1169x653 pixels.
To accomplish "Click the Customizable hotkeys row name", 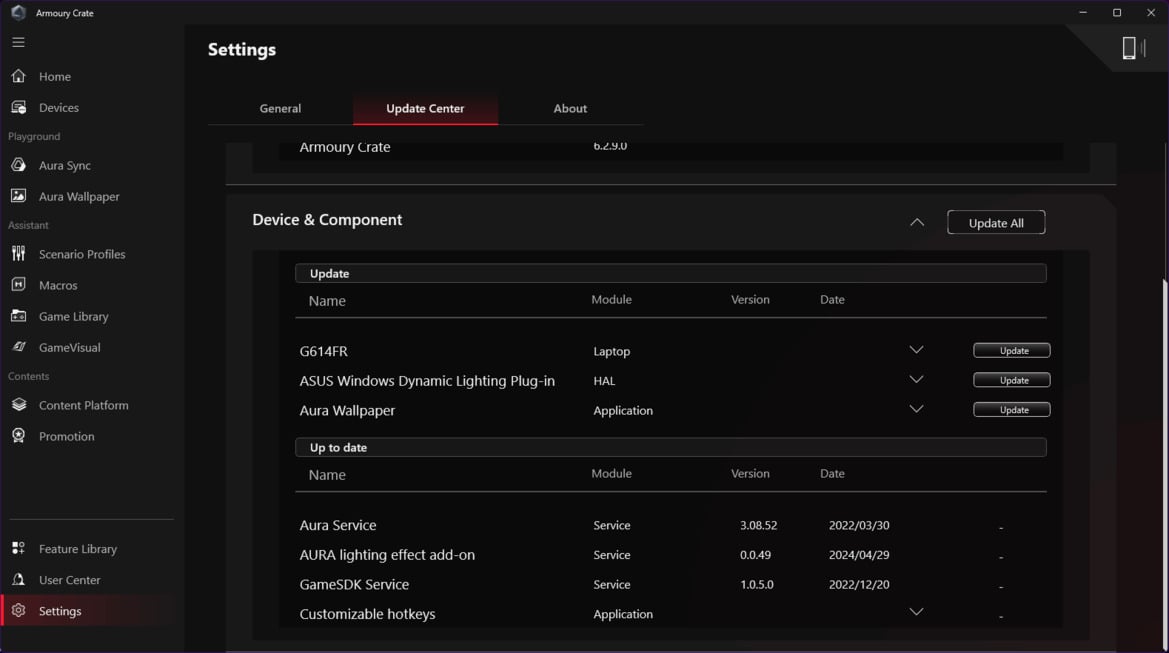I will (x=368, y=614).
